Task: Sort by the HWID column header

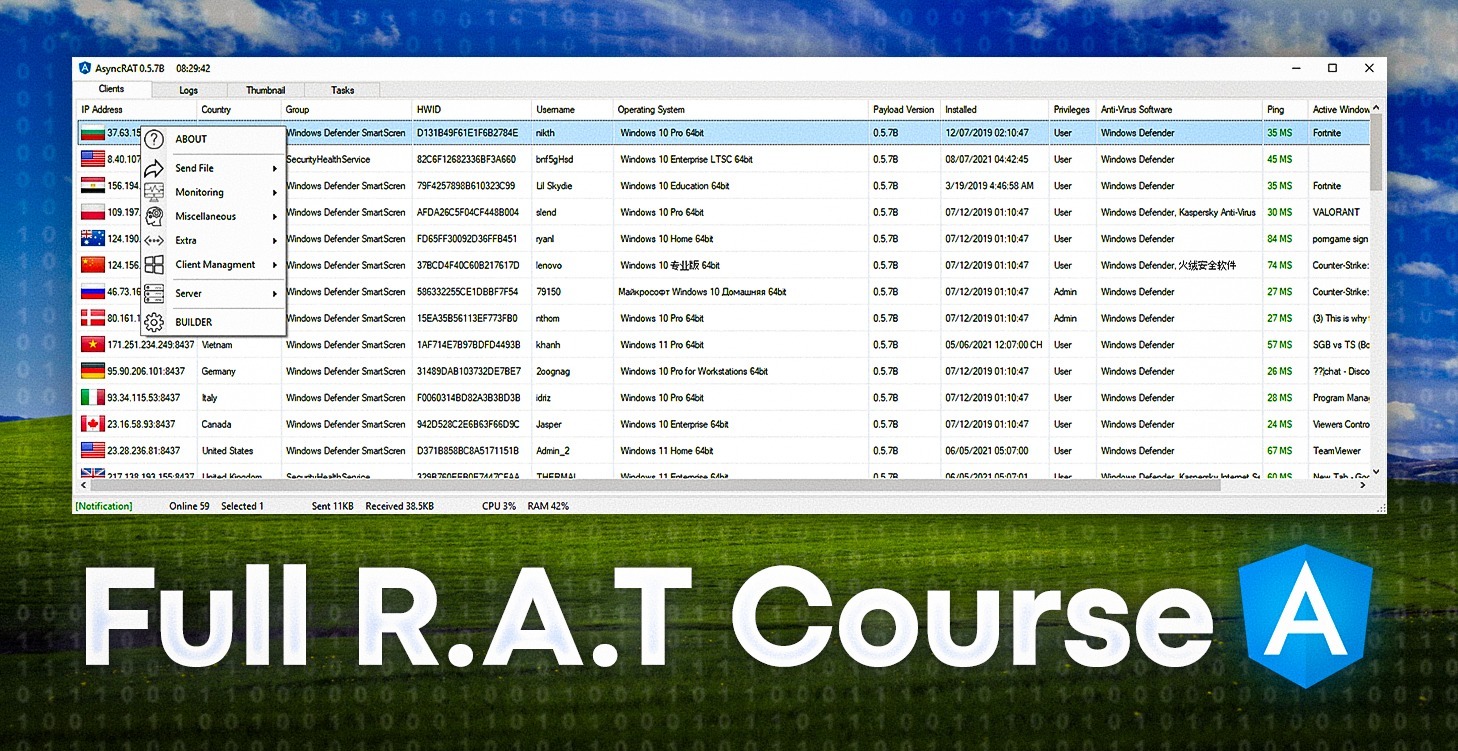Action: pos(472,109)
